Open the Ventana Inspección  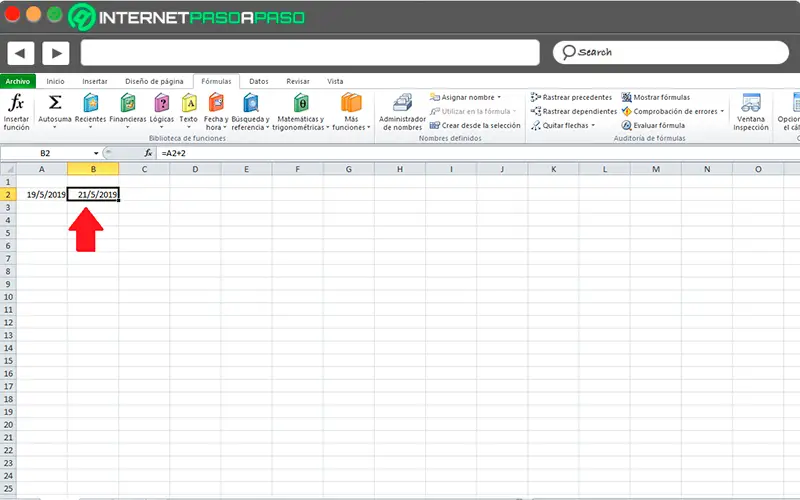click(751, 112)
